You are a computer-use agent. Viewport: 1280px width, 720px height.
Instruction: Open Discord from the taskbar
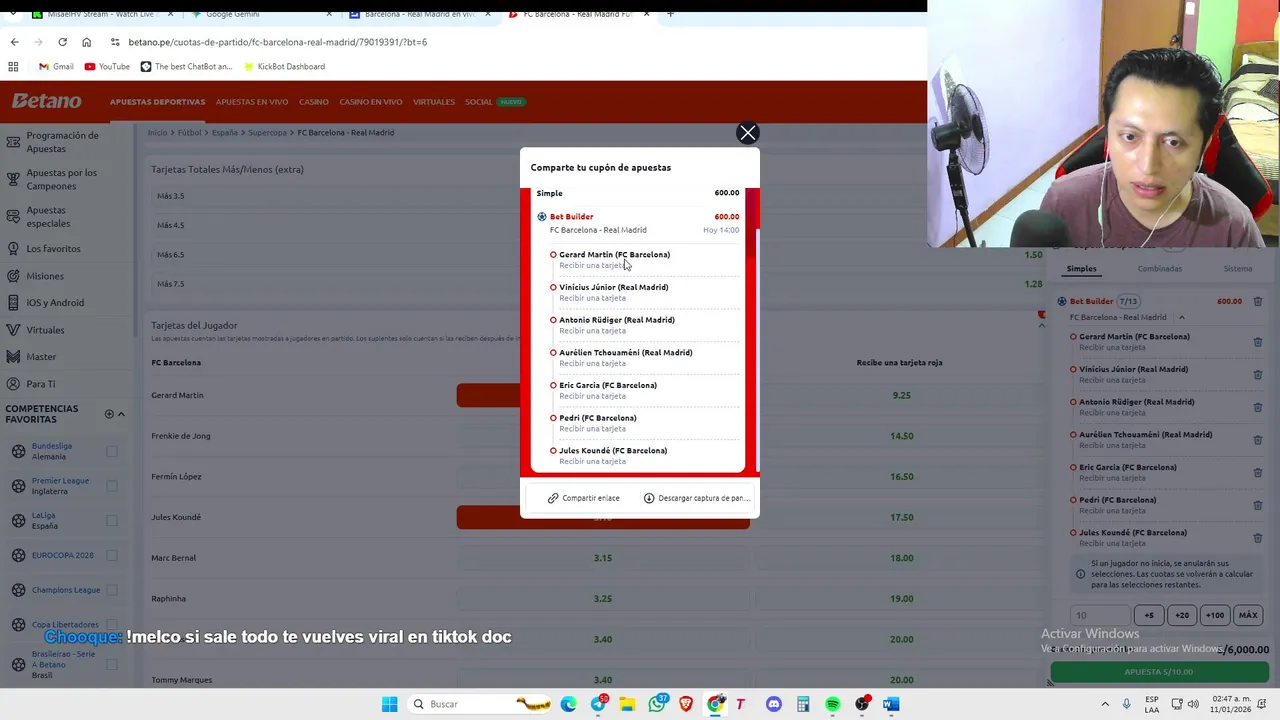pos(773,704)
